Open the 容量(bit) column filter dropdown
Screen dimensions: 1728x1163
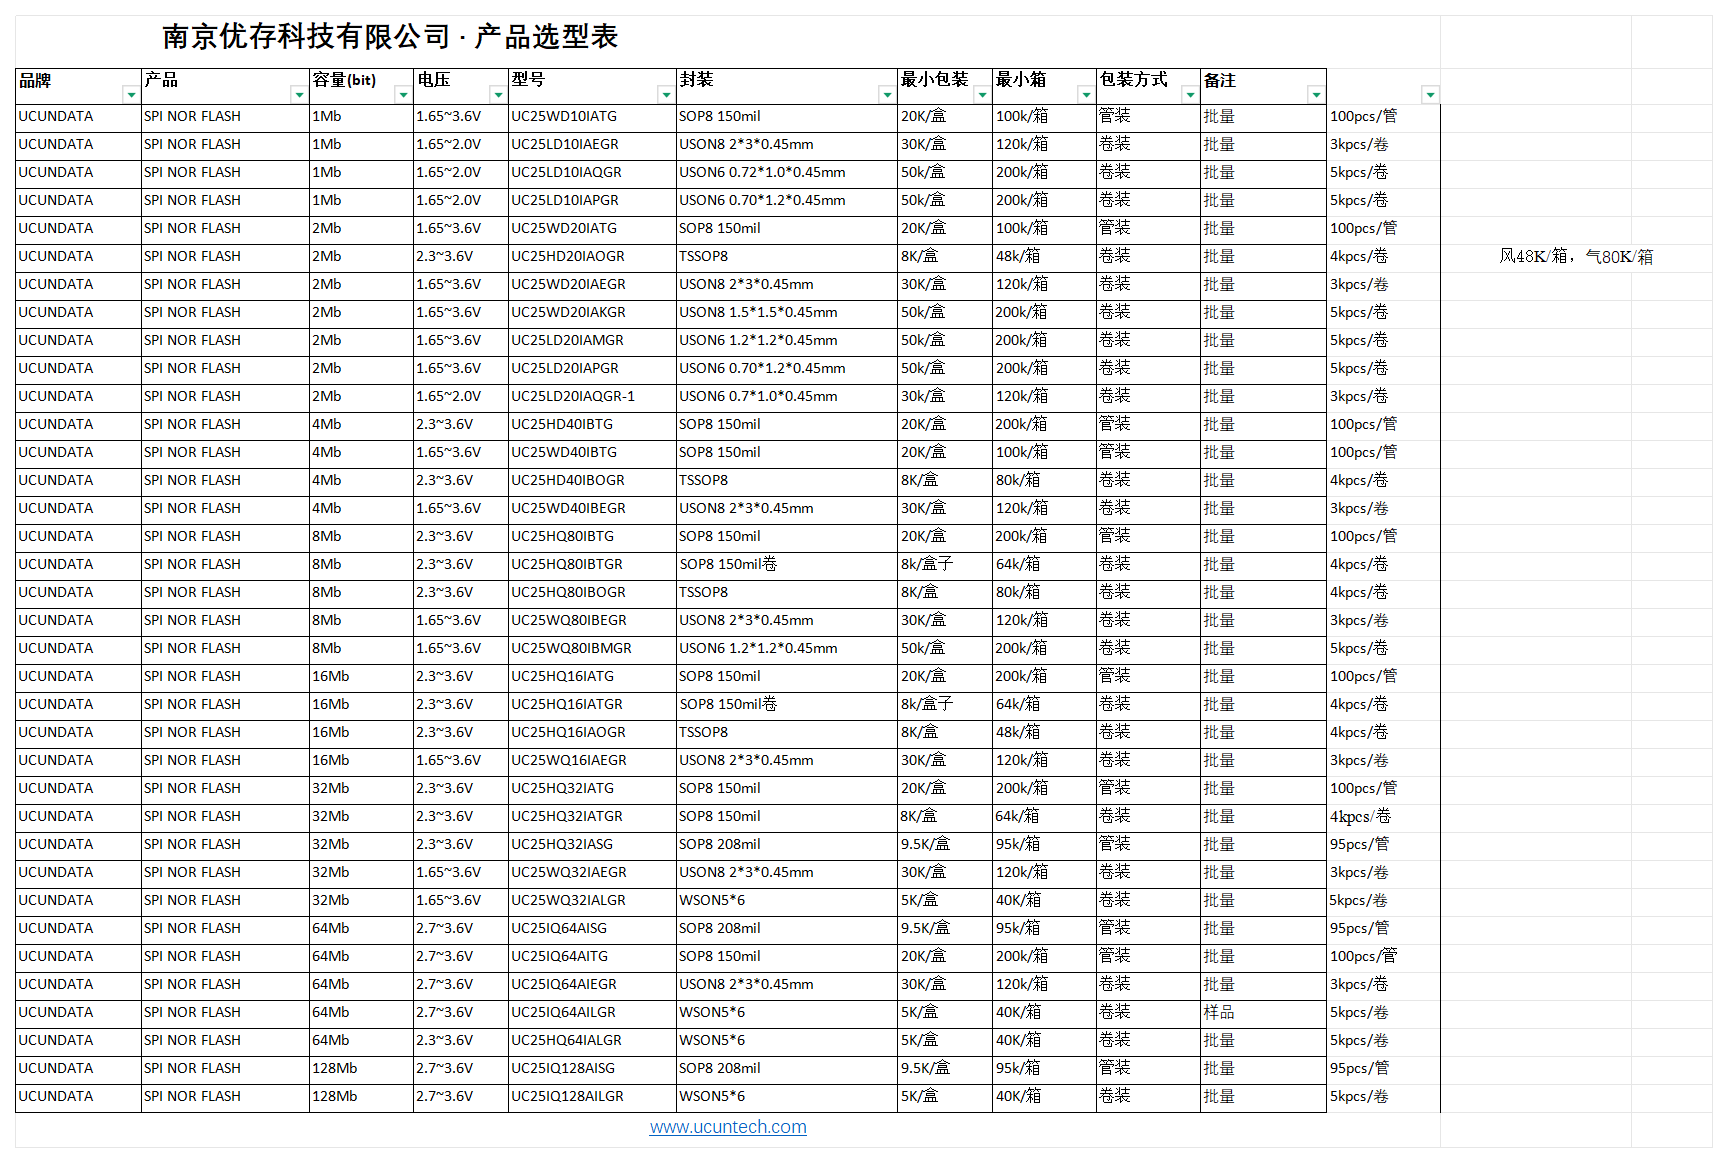403,95
